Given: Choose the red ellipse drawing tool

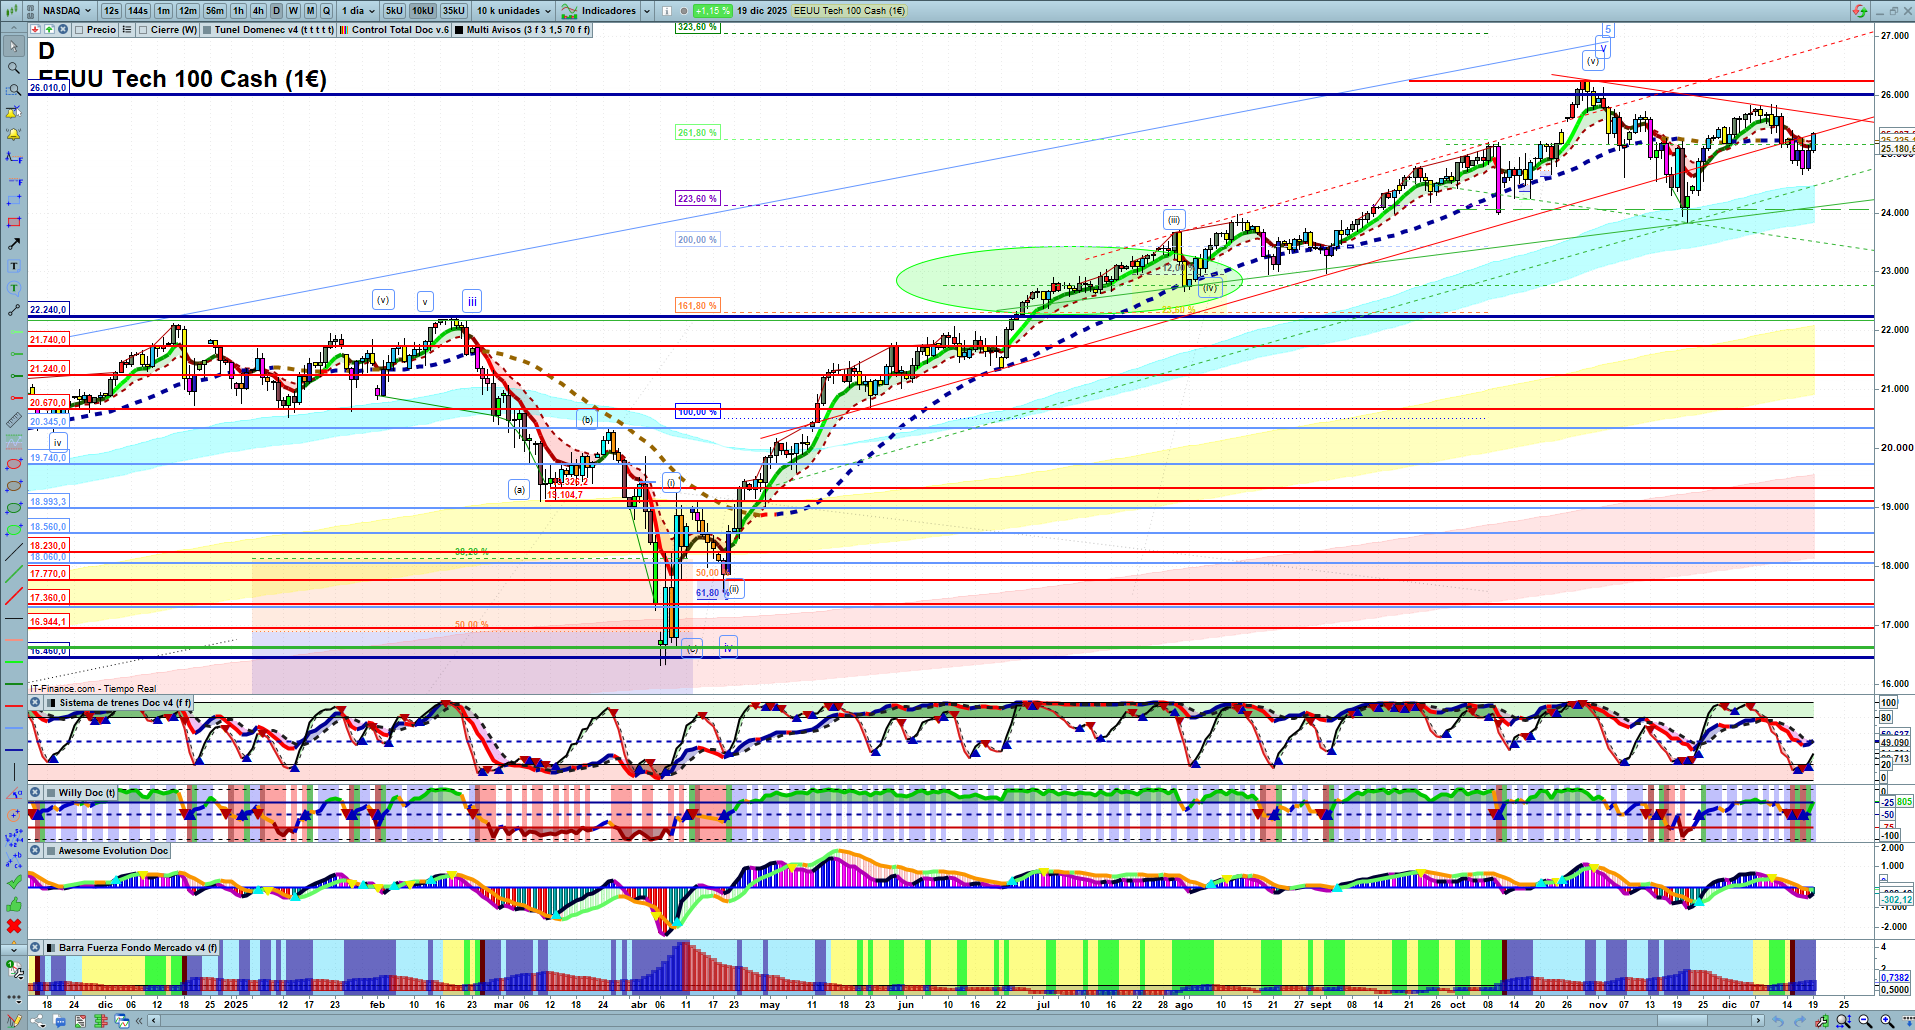Looking at the screenshot, I should point(14,464).
